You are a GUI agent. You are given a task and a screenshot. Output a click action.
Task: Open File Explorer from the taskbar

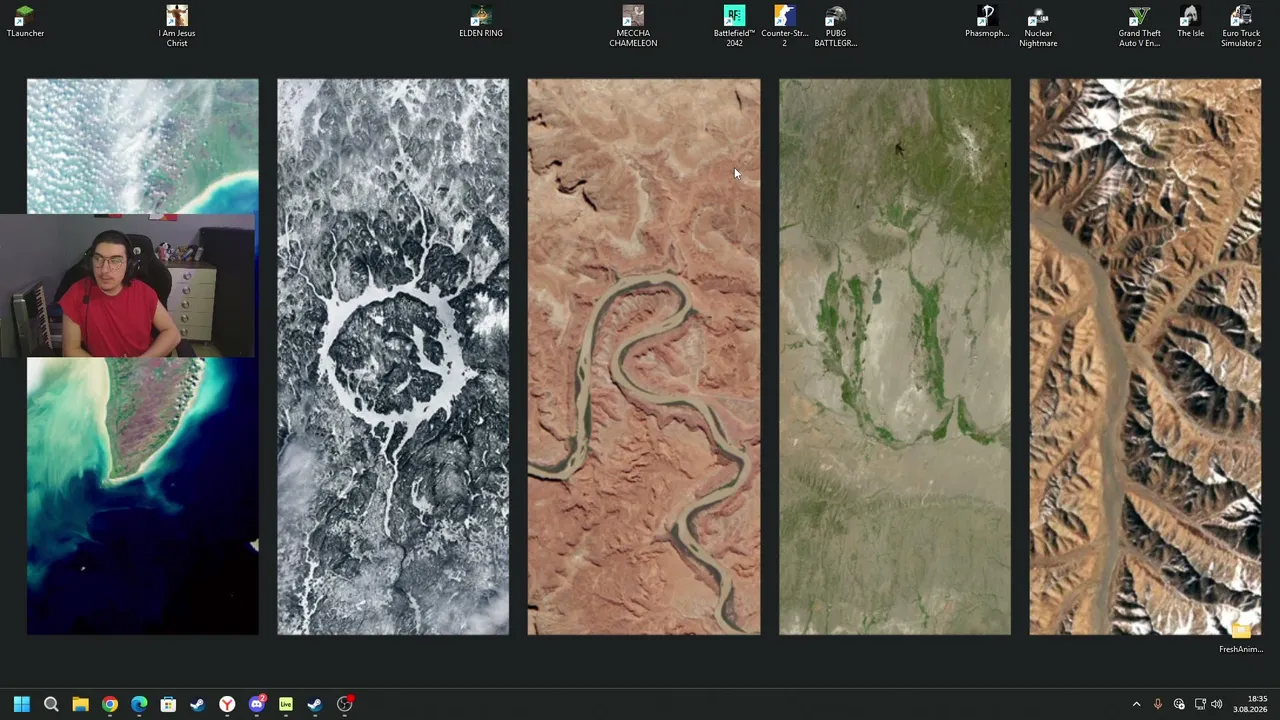click(80, 704)
